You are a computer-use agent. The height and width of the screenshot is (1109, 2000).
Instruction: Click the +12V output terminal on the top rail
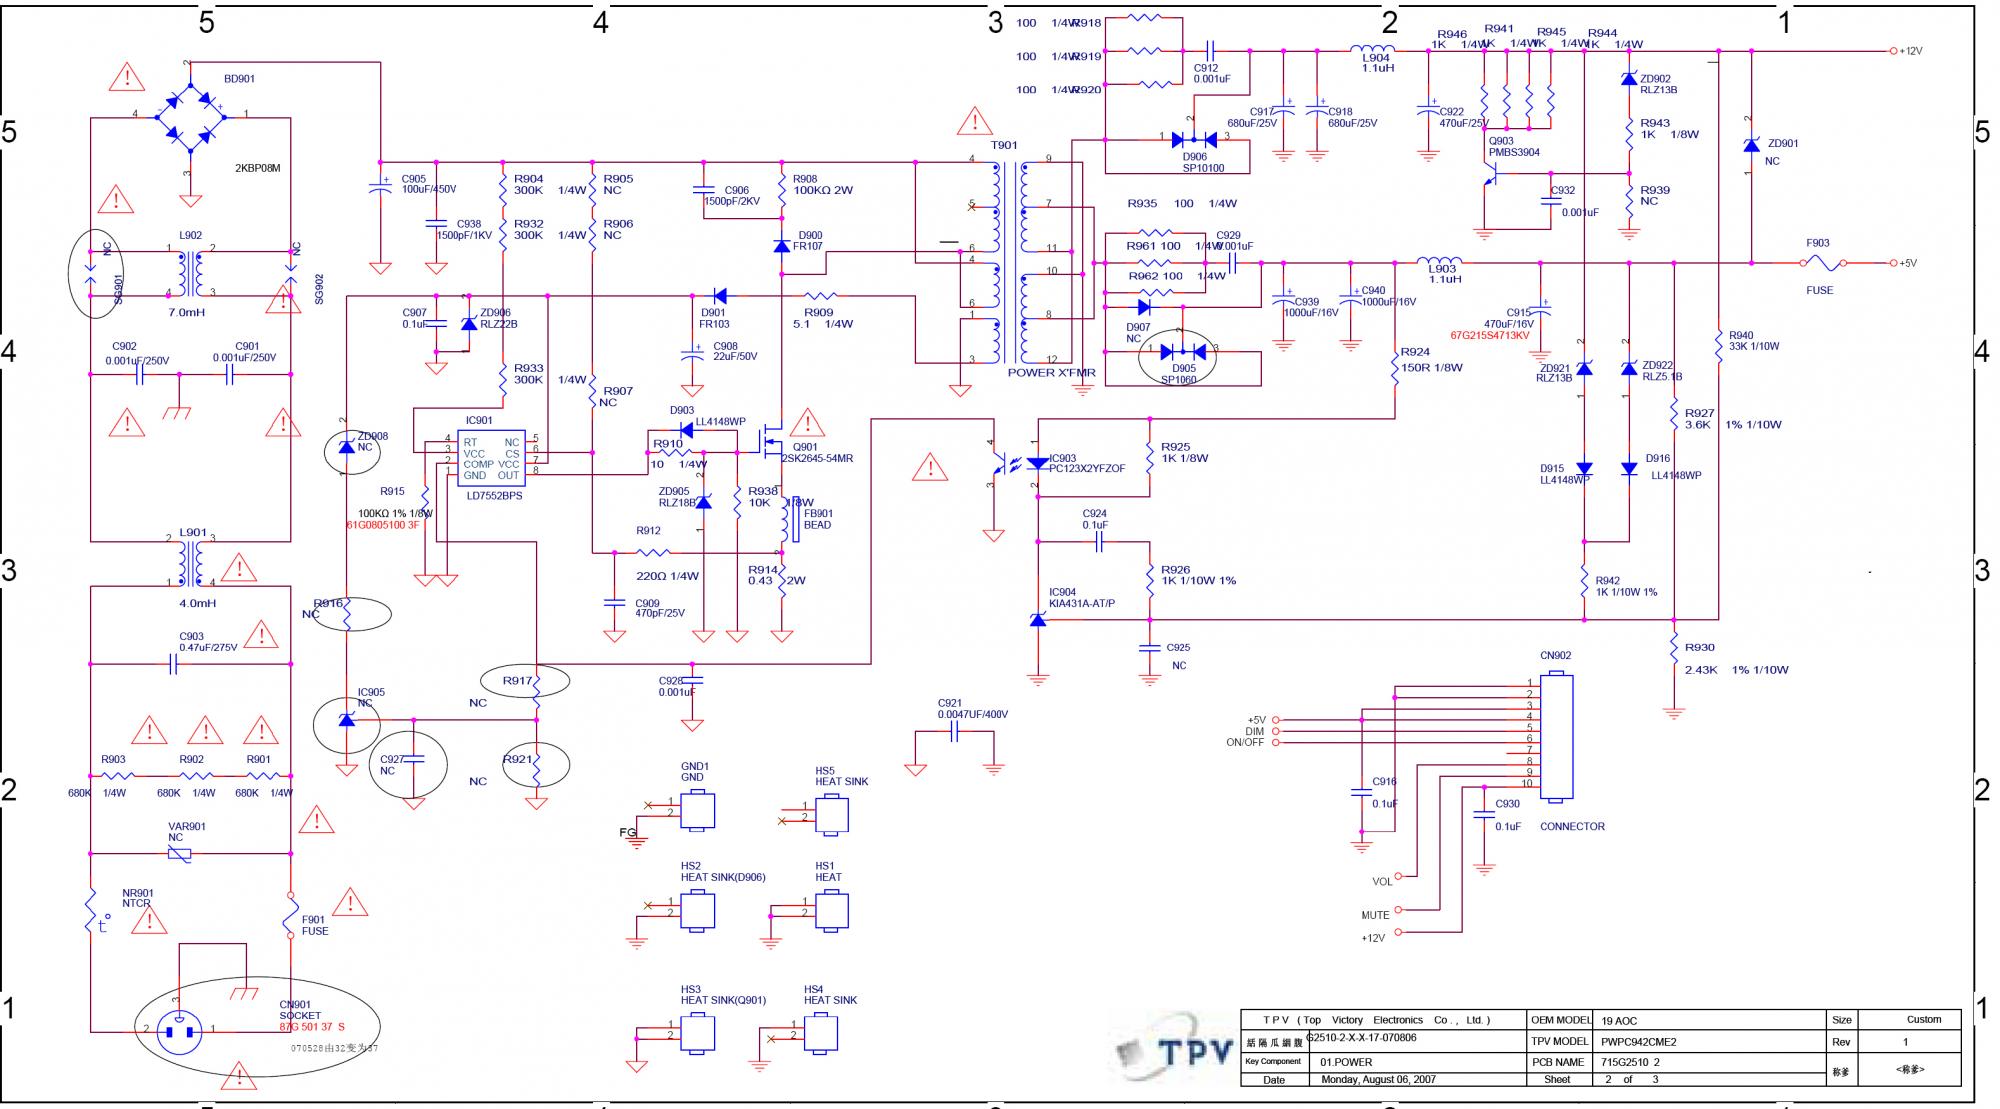(x=1892, y=50)
